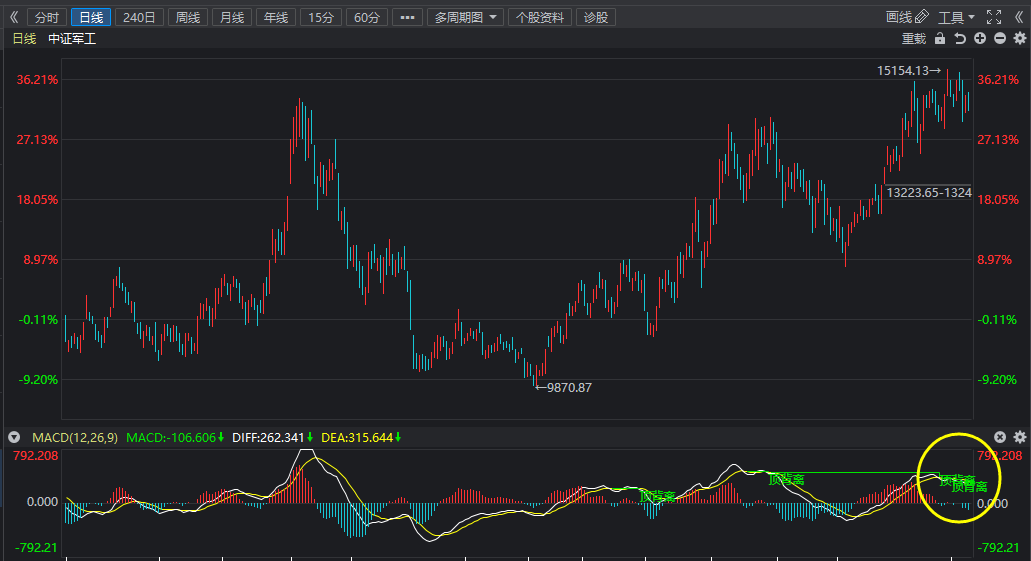Expand the 多周期图 dropdown
The height and width of the screenshot is (561, 1031).
pos(465,17)
